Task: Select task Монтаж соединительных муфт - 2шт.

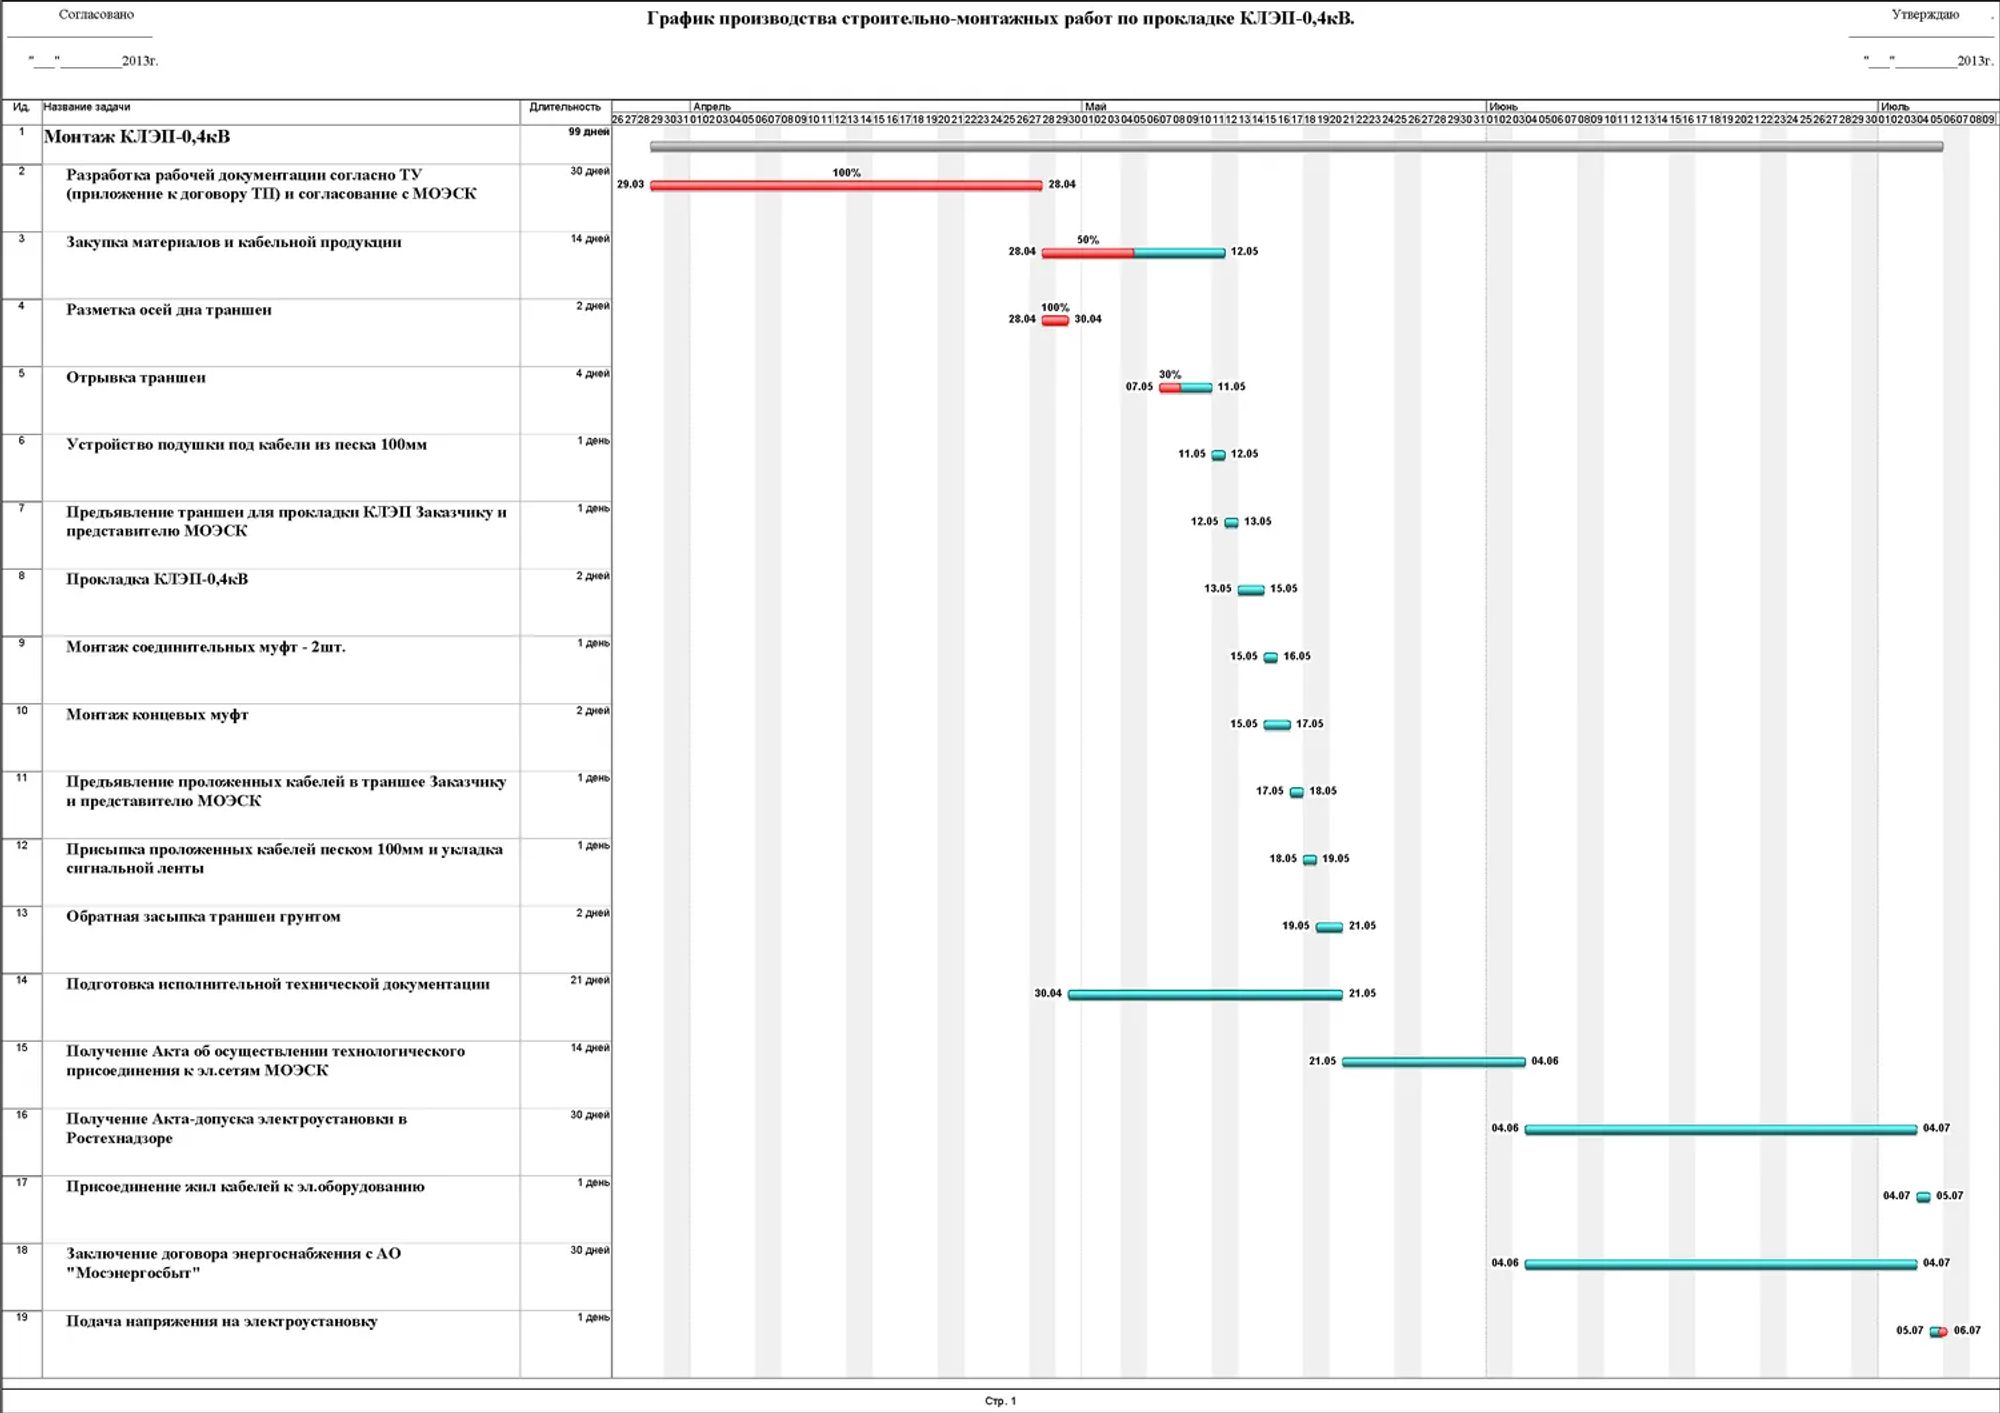Action: [206, 647]
